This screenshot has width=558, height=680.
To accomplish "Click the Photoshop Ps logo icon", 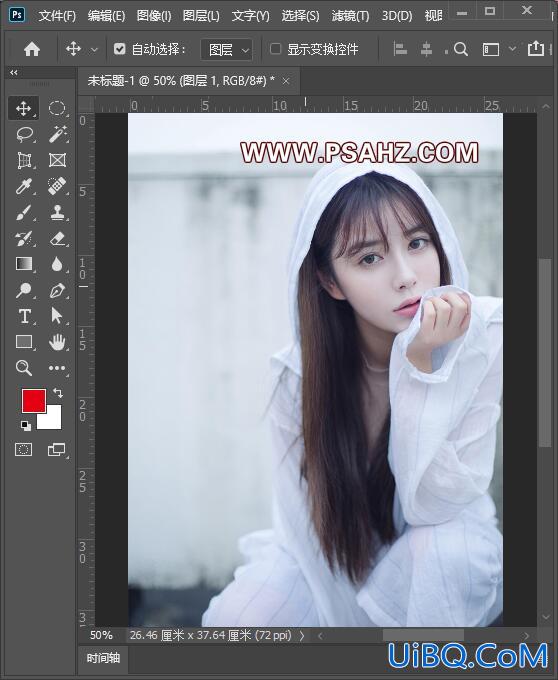I will [17, 15].
